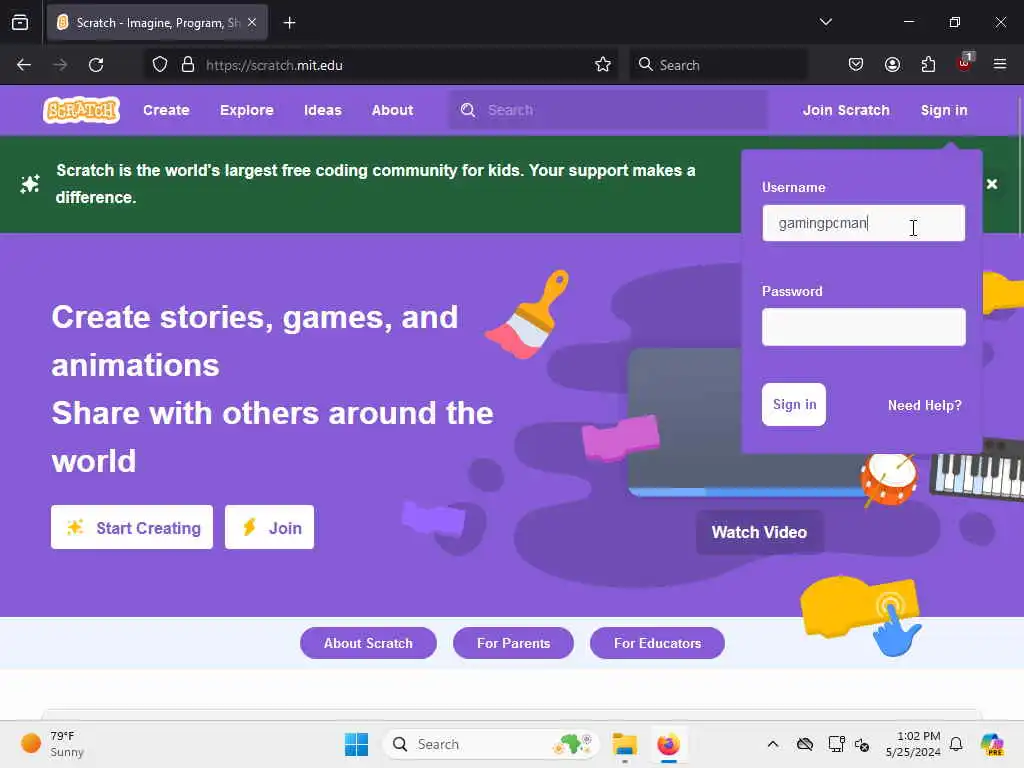
Task: Open the notifications bell icon
Action: [x=956, y=744]
